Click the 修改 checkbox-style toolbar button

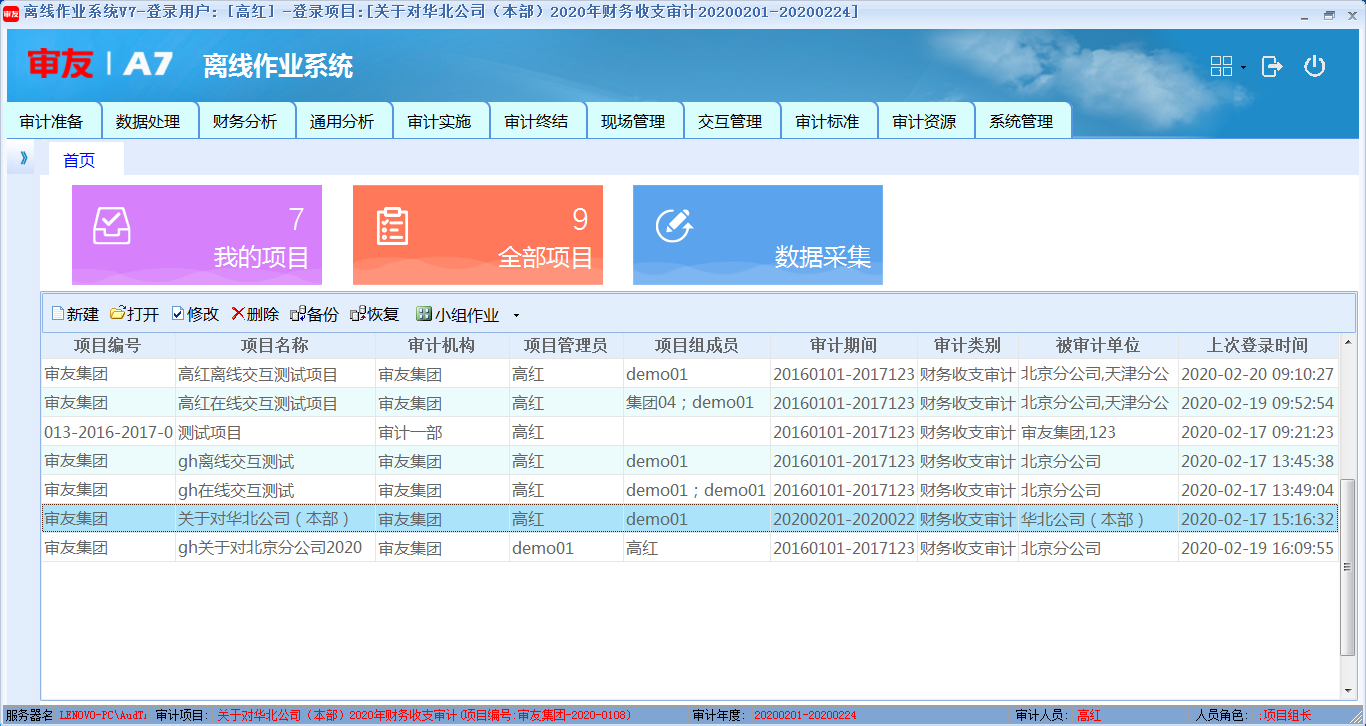[195, 314]
